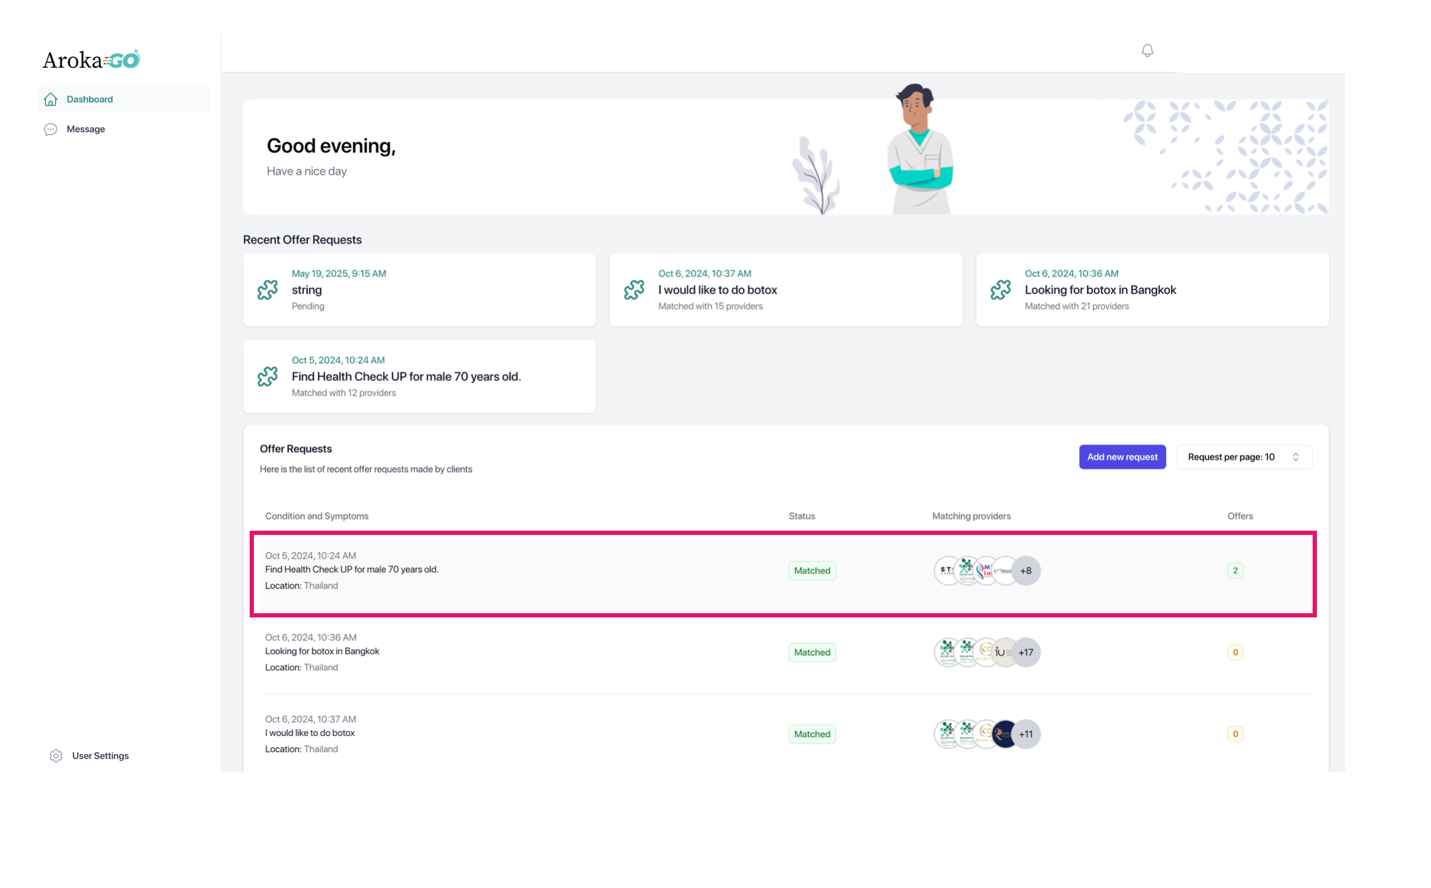The image size is (1431, 888).
Task: Open the Message menu item
Action: click(86, 129)
